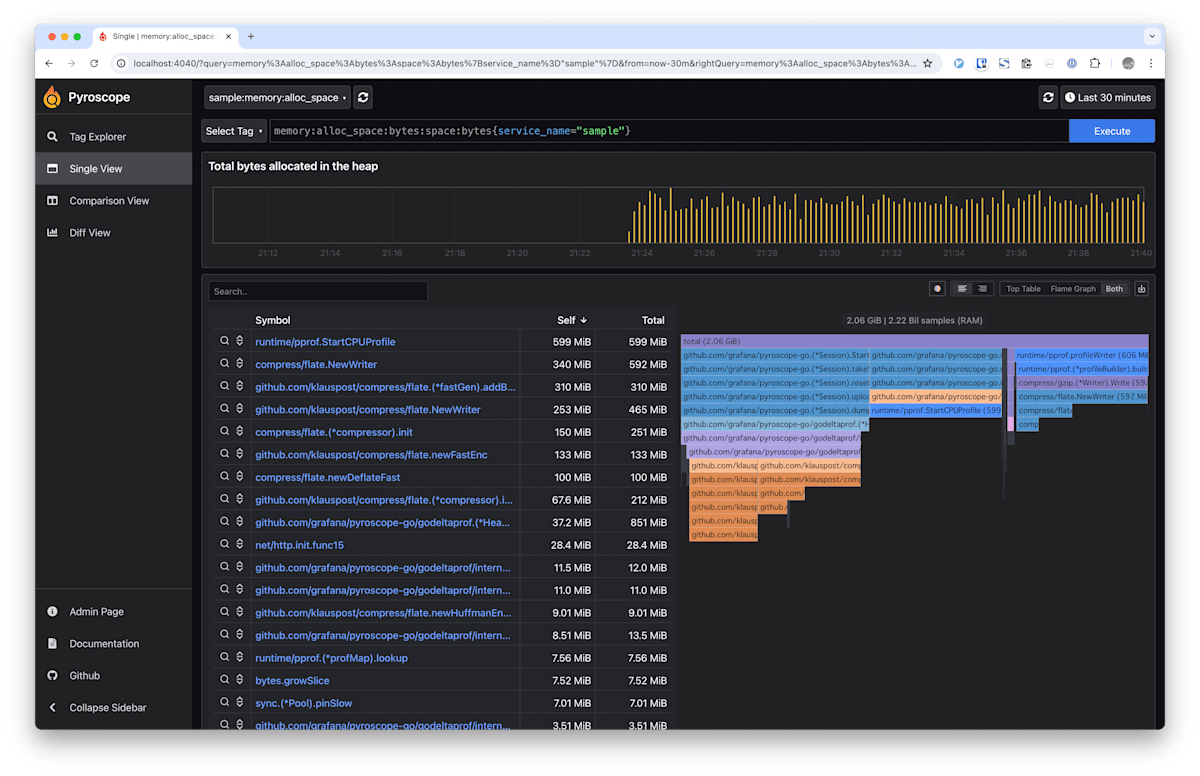This screenshot has height=776, width=1200.
Task: Click magnifier icon for compress/flate.(*compressor).init row
Action: pyautogui.click(x=225, y=432)
